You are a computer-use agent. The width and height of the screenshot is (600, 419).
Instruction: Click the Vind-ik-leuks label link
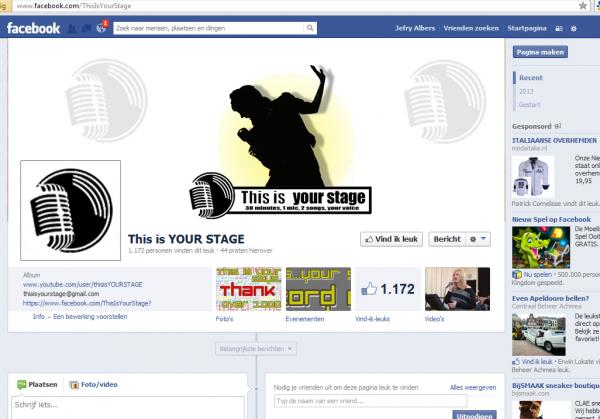373,319
